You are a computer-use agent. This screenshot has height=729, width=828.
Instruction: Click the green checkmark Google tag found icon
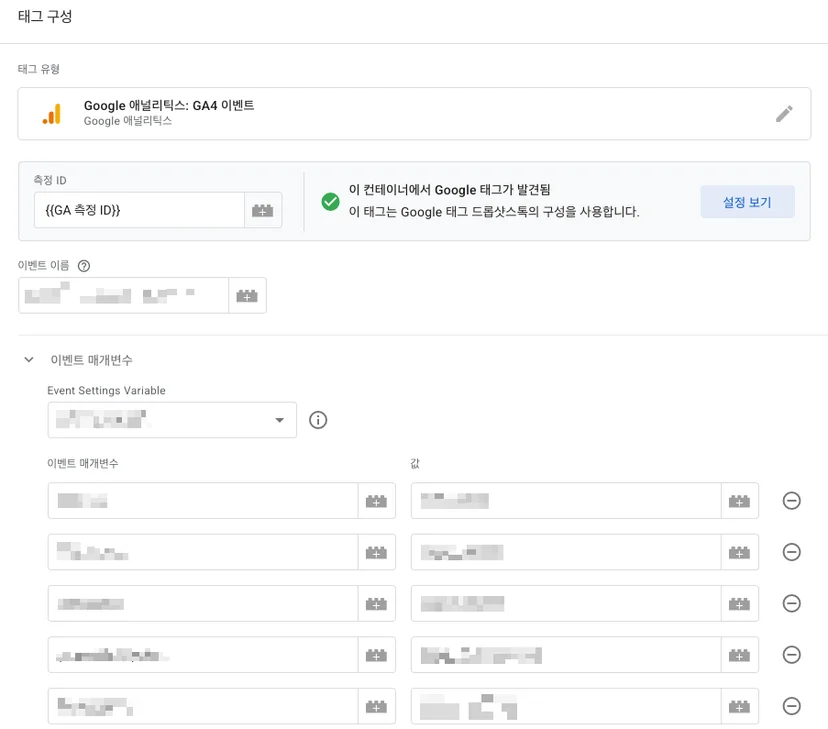pyautogui.click(x=331, y=202)
